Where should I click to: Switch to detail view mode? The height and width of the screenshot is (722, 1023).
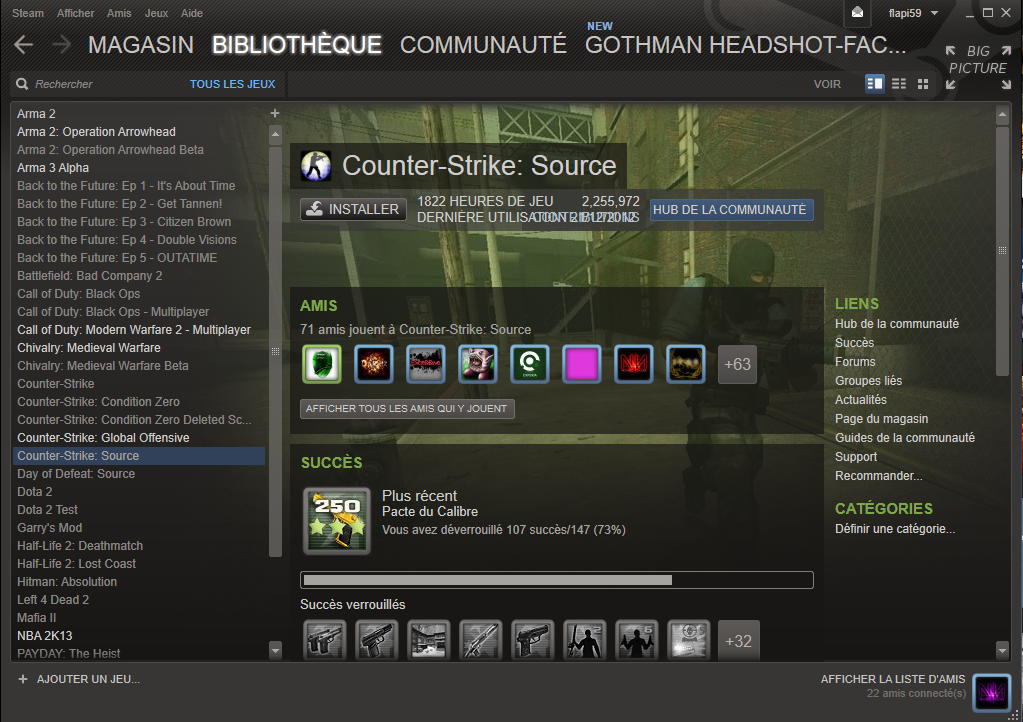pos(874,84)
